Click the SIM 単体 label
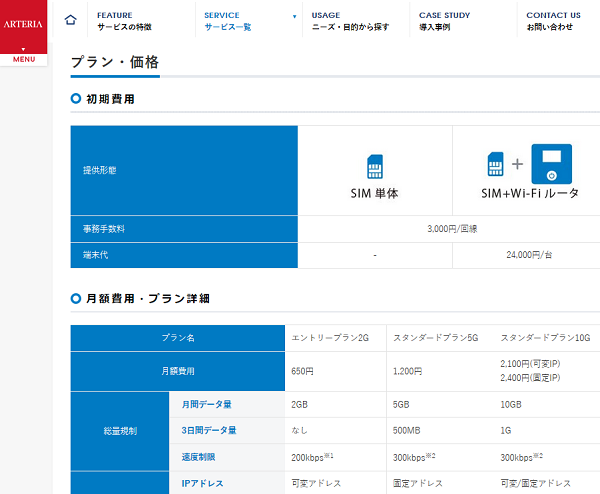 tap(375, 193)
